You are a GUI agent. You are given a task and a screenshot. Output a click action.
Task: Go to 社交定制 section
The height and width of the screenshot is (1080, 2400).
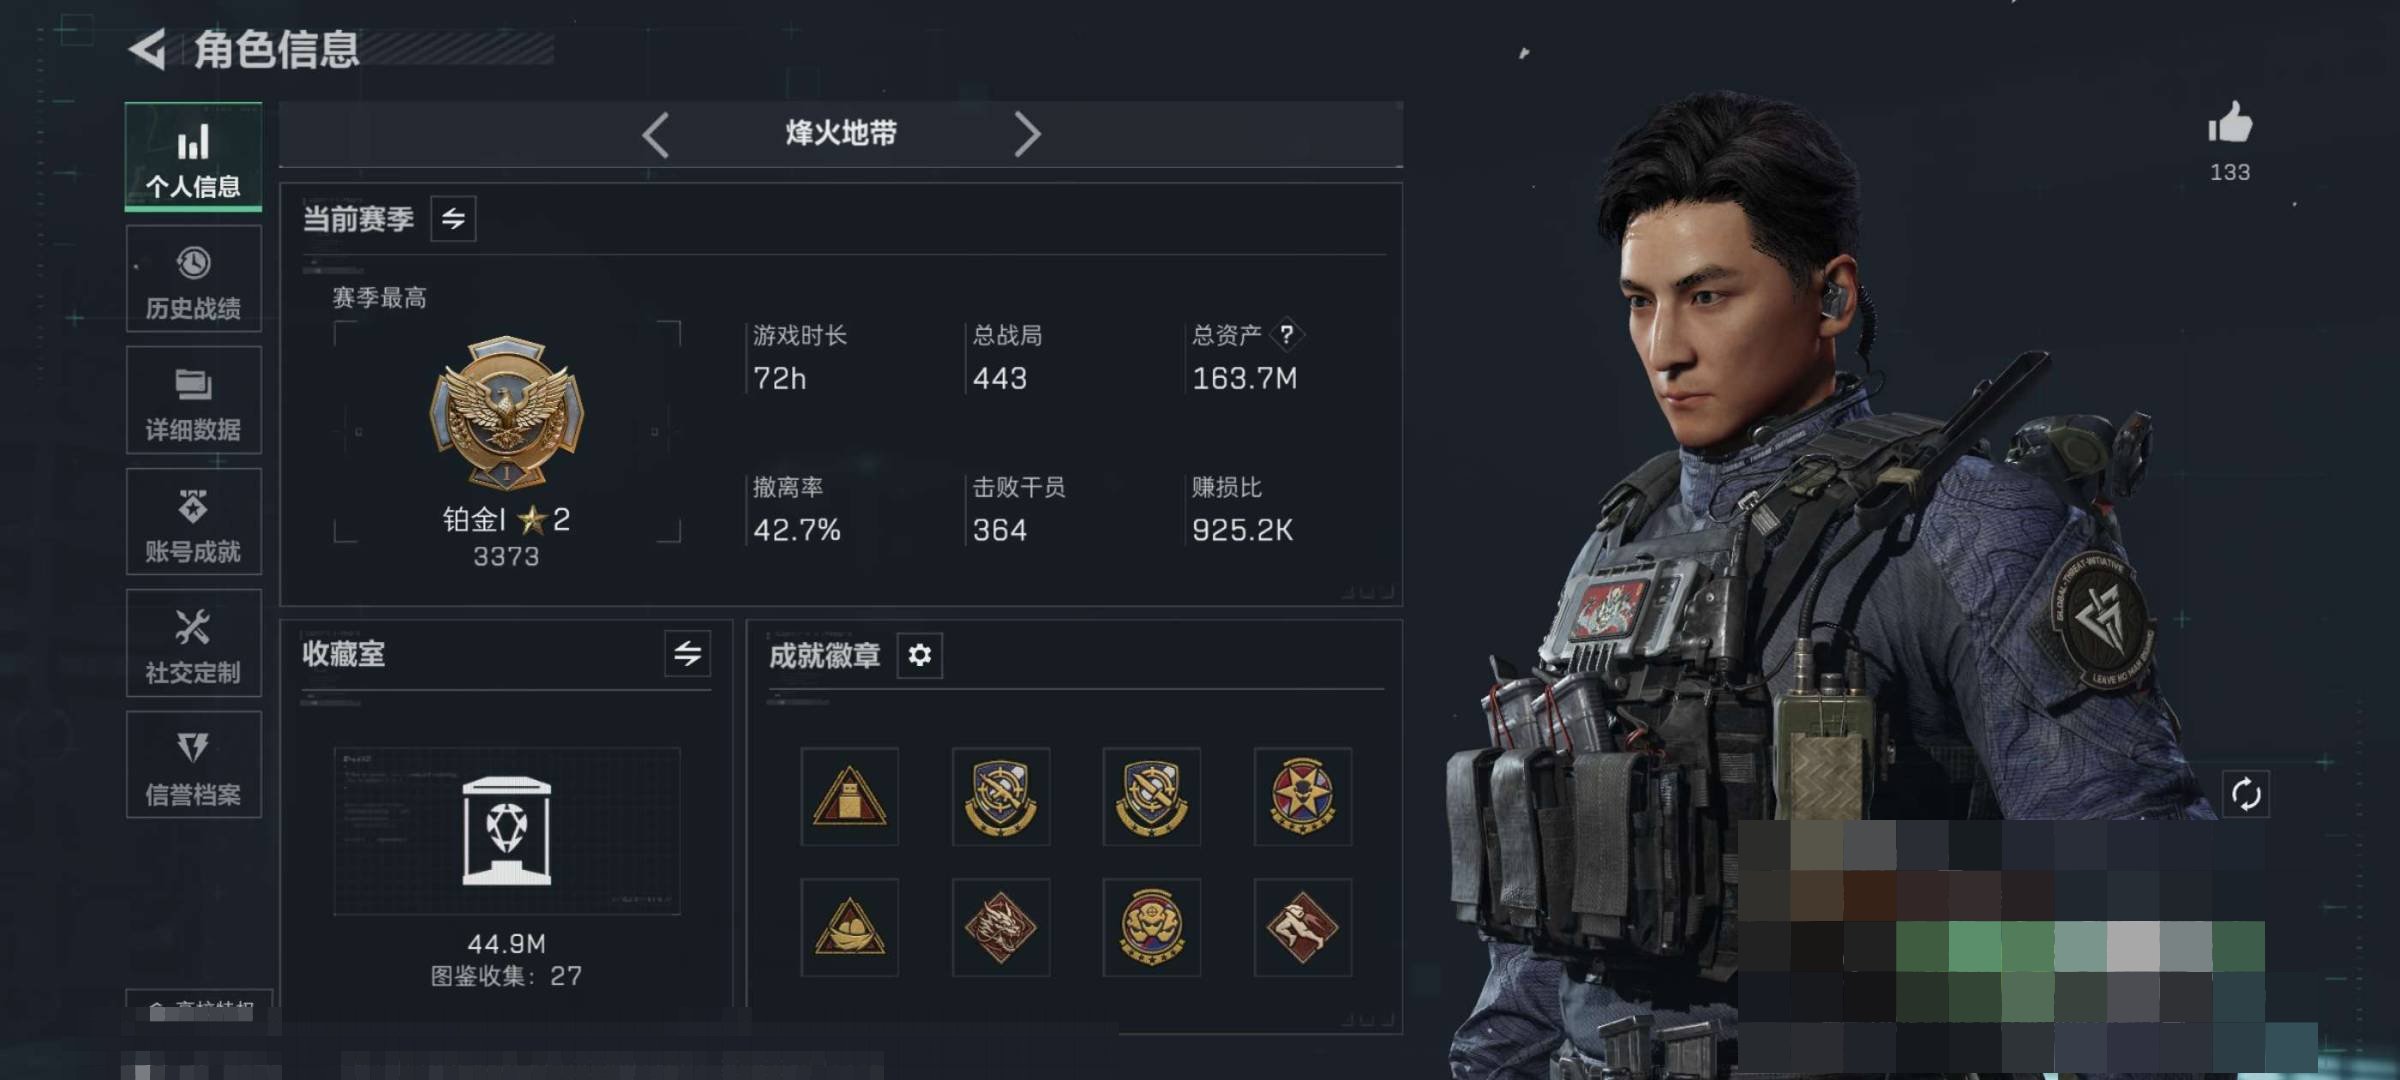[x=194, y=643]
